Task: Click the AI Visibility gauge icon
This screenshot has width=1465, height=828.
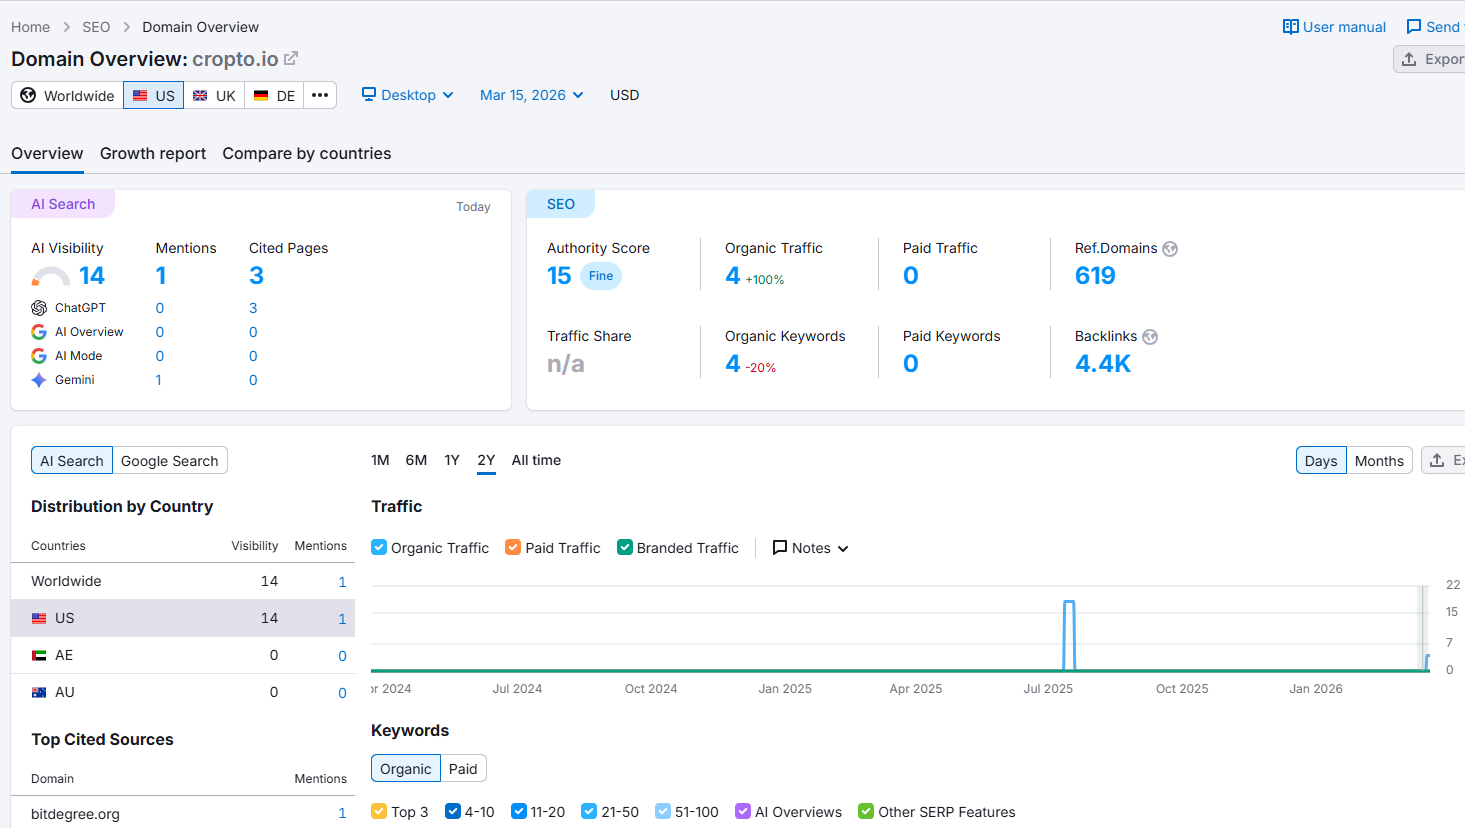Action: click(x=51, y=277)
